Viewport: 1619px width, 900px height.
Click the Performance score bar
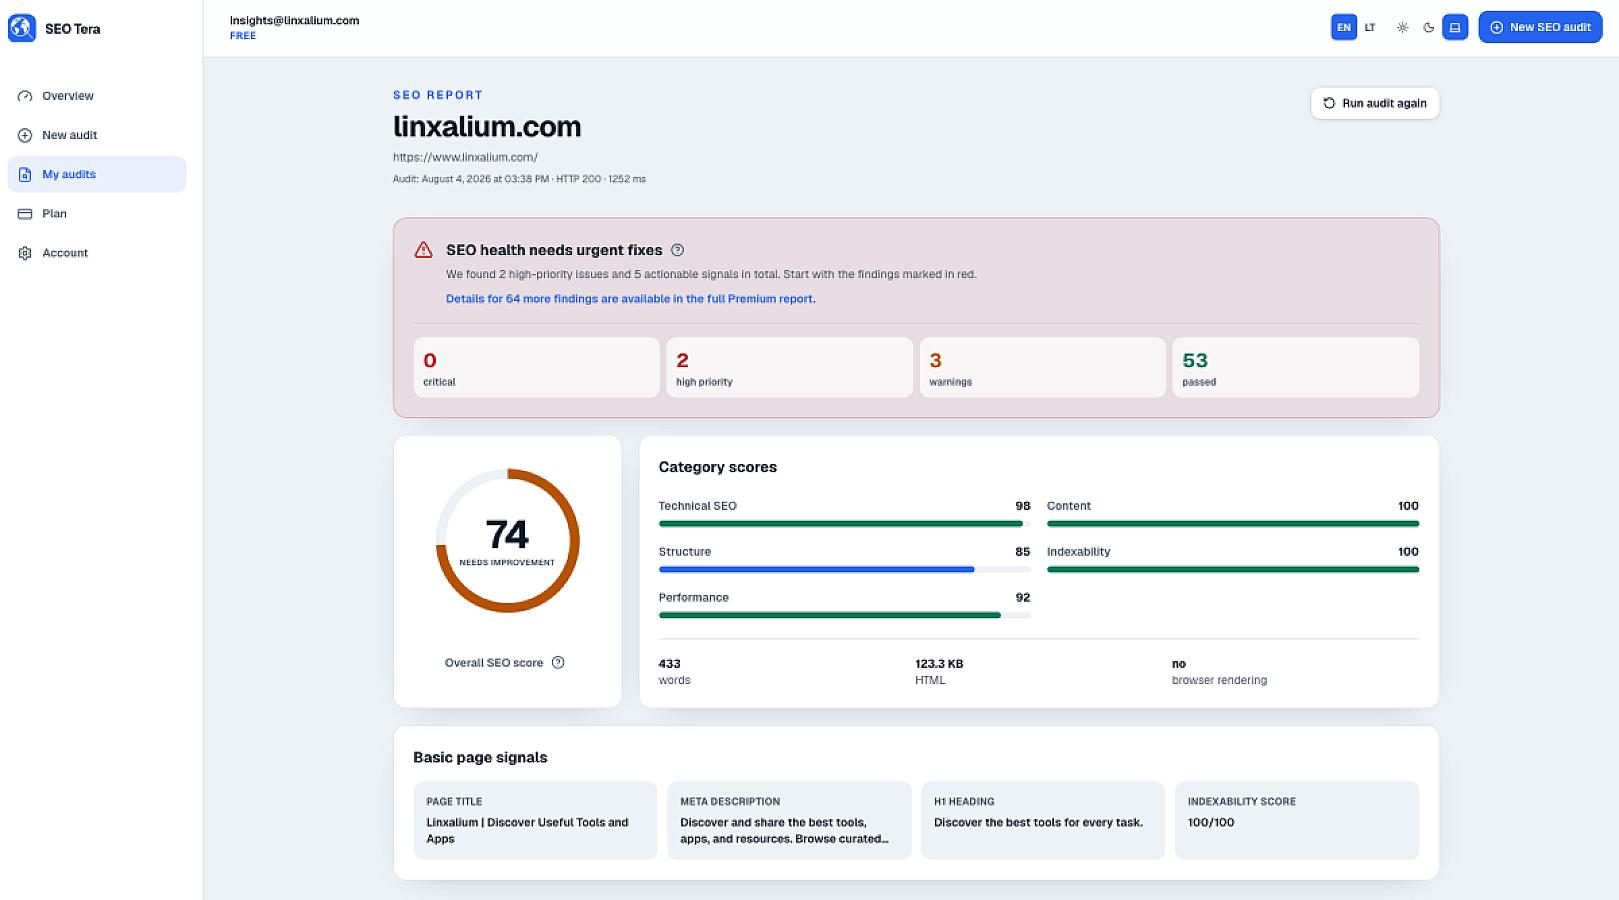click(x=844, y=615)
